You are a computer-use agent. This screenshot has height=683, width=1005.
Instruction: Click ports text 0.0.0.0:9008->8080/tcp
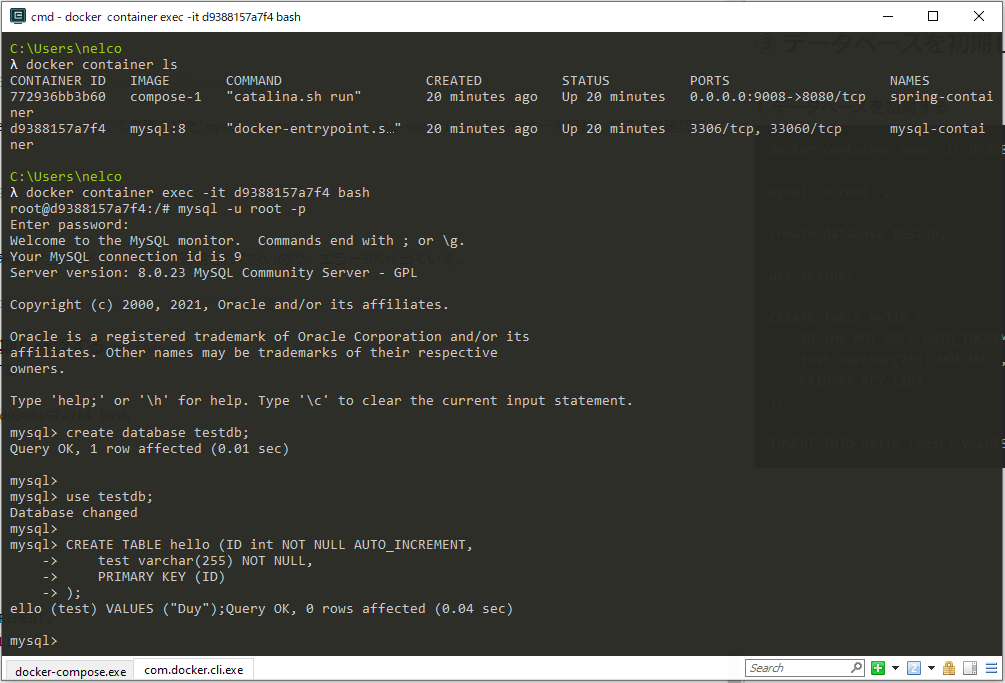tap(777, 97)
